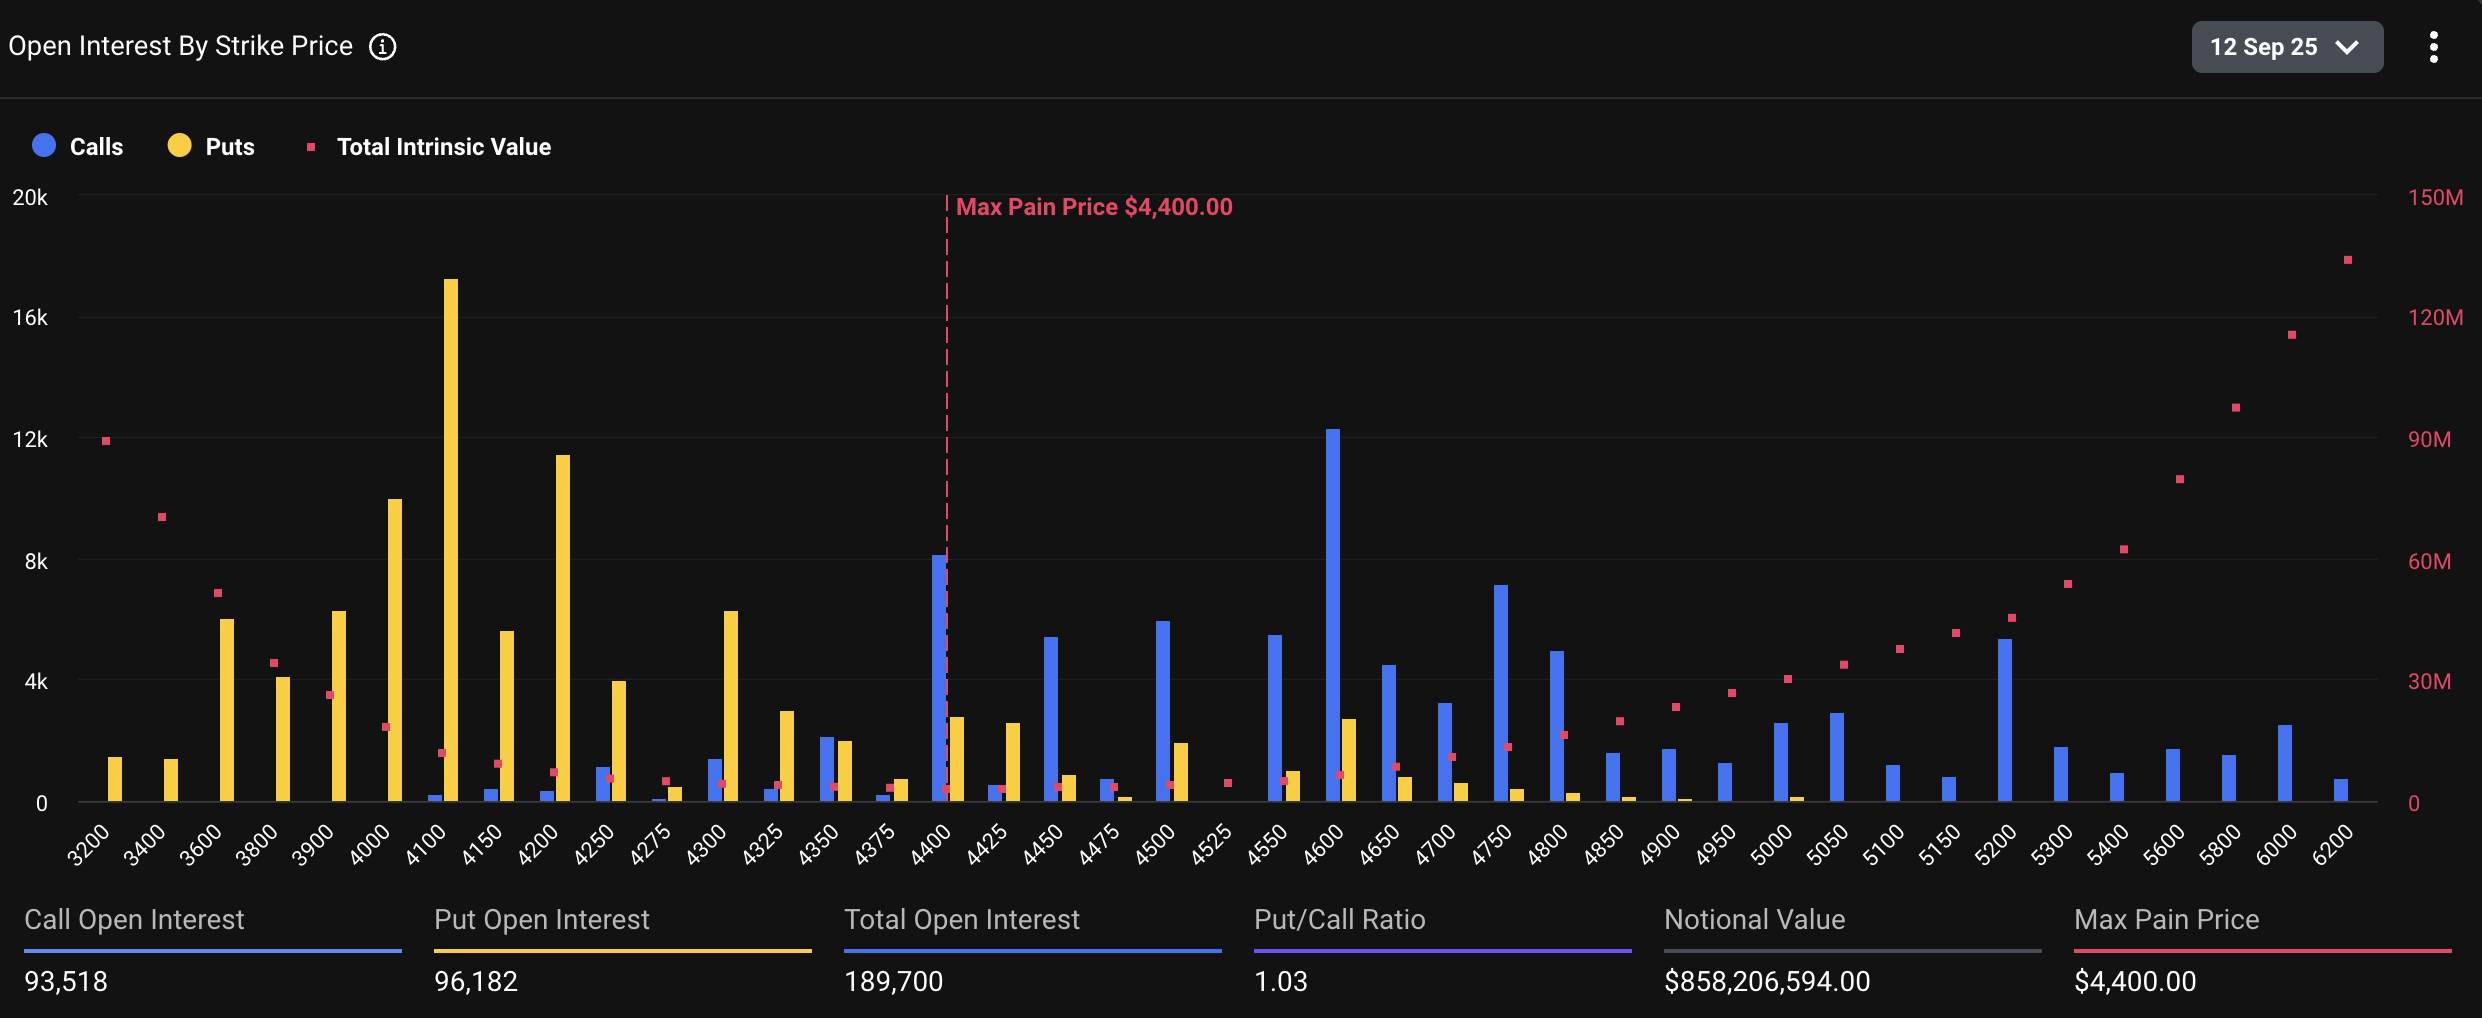This screenshot has height=1018, width=2482.
Task: Expand the chevron next to the date selector
Action: [2346, 46]
